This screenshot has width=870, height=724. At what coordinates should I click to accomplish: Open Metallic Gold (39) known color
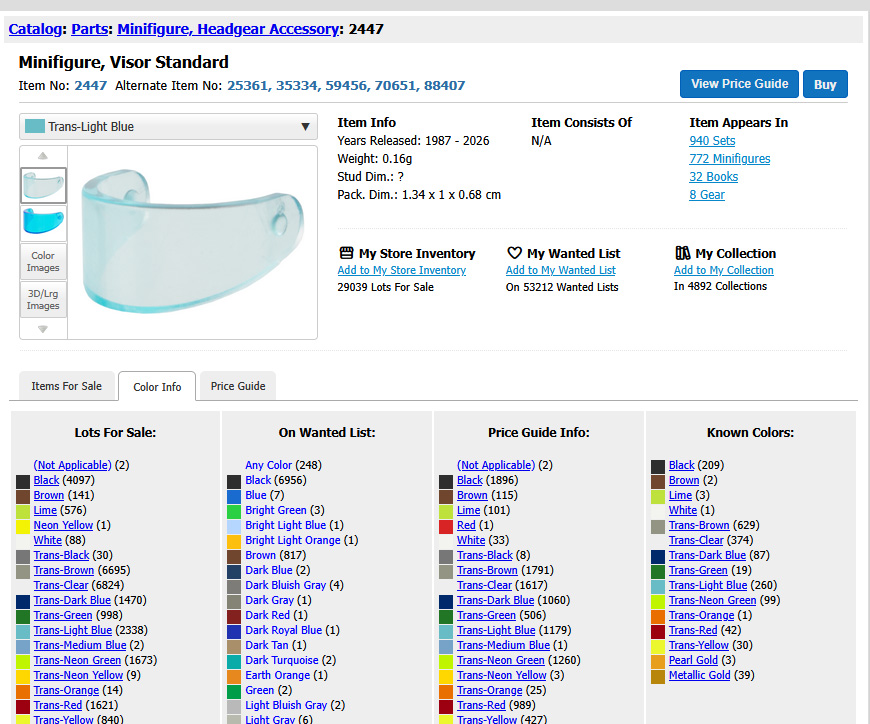pyautogui.click(x=699, y=675)
